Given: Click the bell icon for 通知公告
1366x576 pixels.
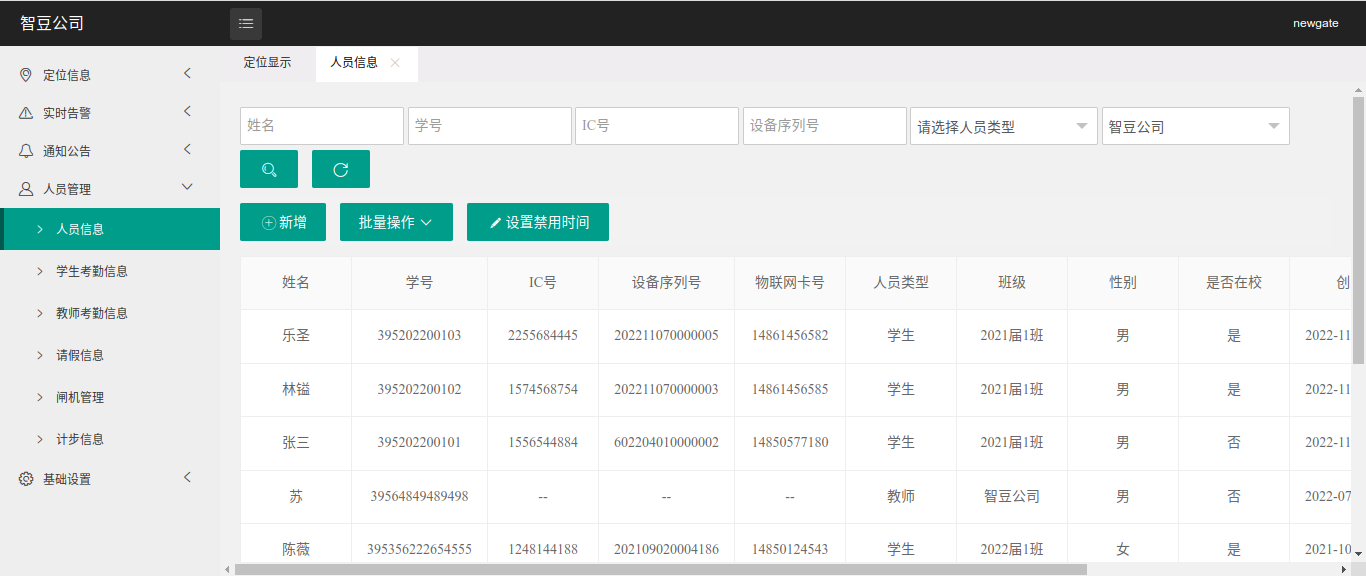Looking at the screenshot, I should 26,151.
